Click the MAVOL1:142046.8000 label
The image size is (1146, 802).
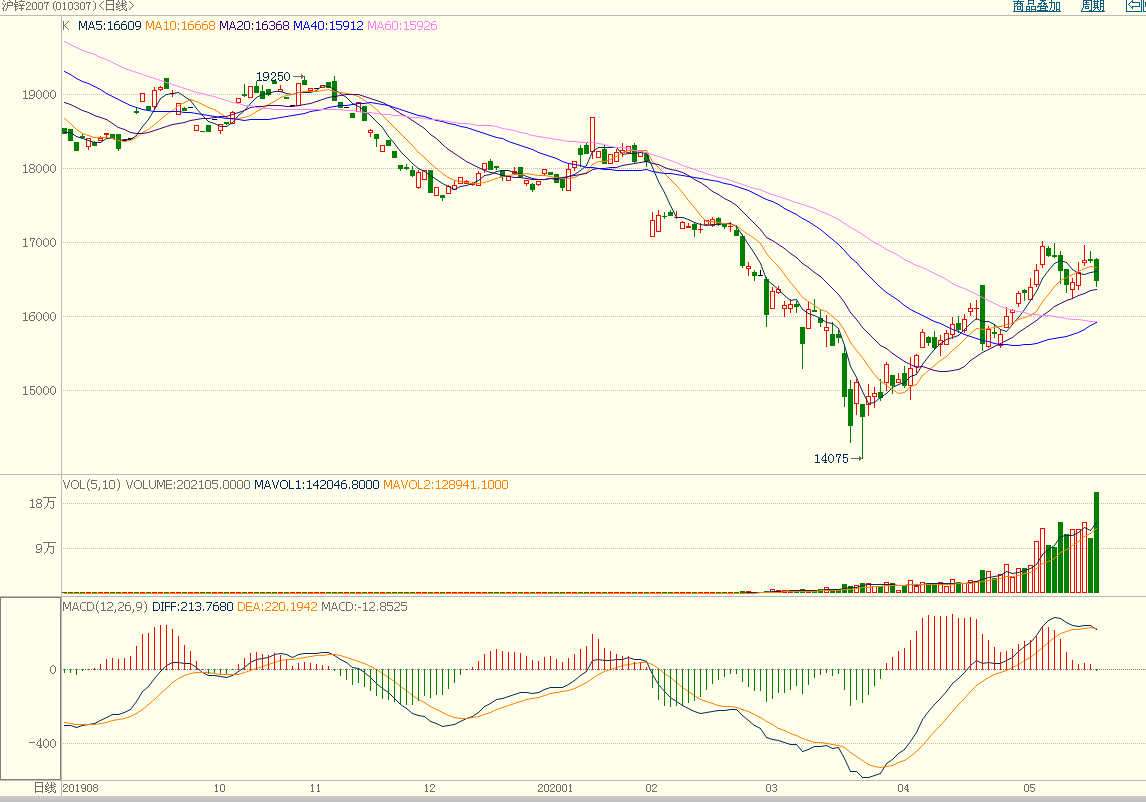pyautogui.click(x=317, y=485)
